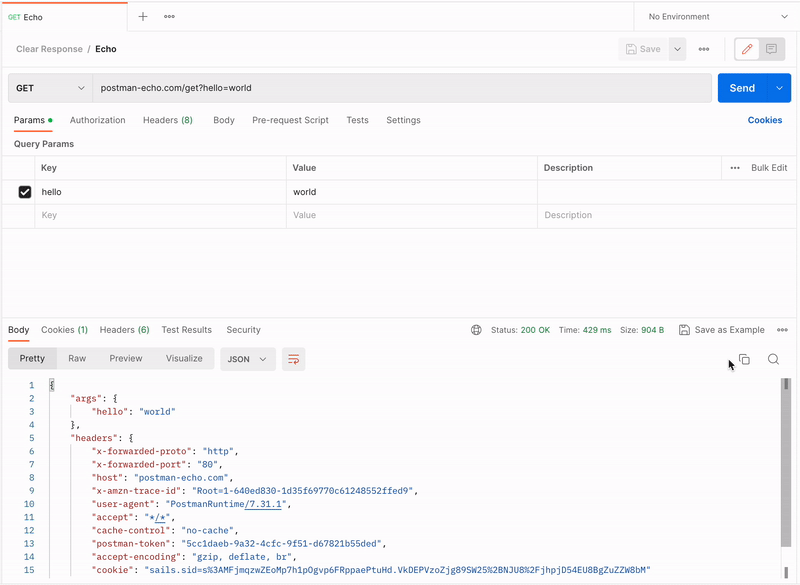Open search in the response viewer
Screen dimensions: 800x585
773,359
